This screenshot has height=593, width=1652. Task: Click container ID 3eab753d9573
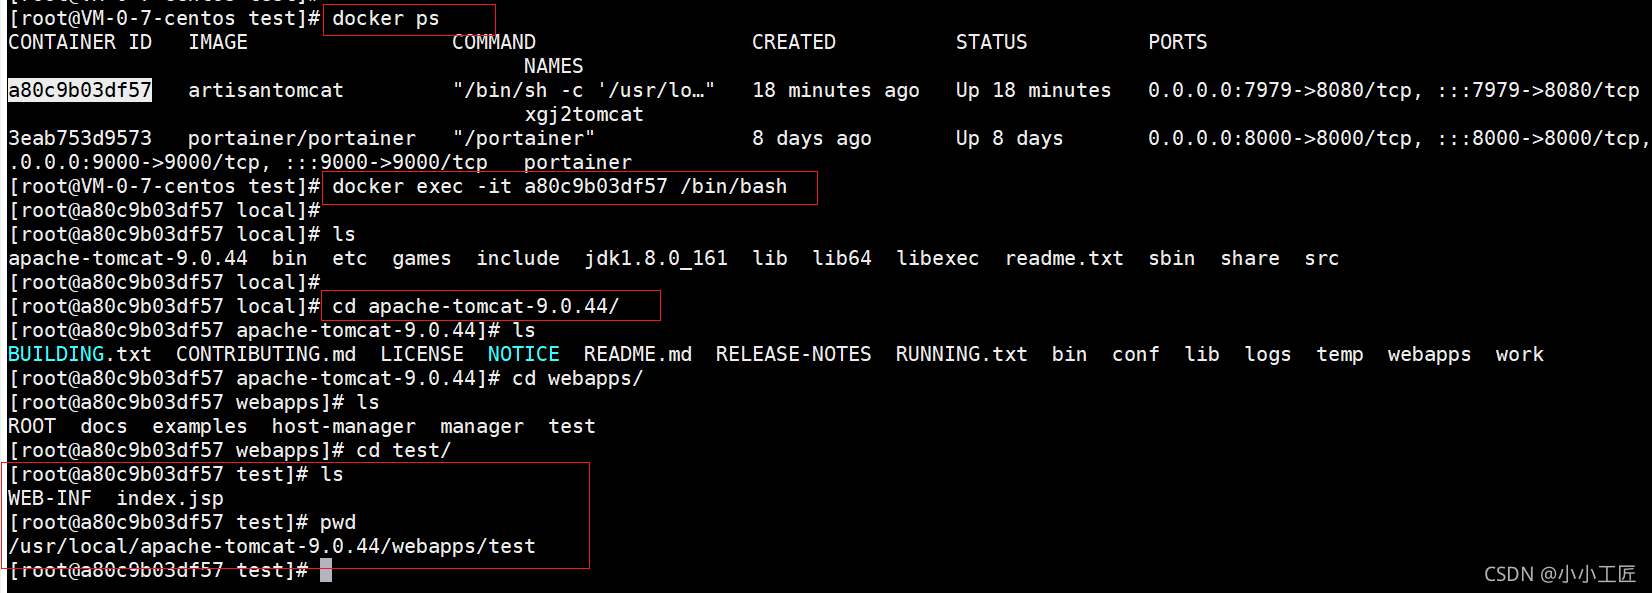80,138
